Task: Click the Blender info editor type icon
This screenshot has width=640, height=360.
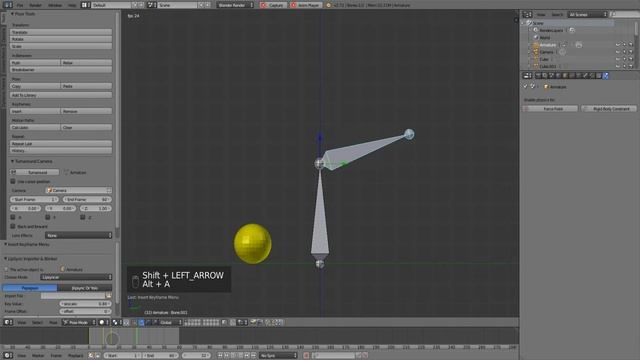Action: (7, 5)
